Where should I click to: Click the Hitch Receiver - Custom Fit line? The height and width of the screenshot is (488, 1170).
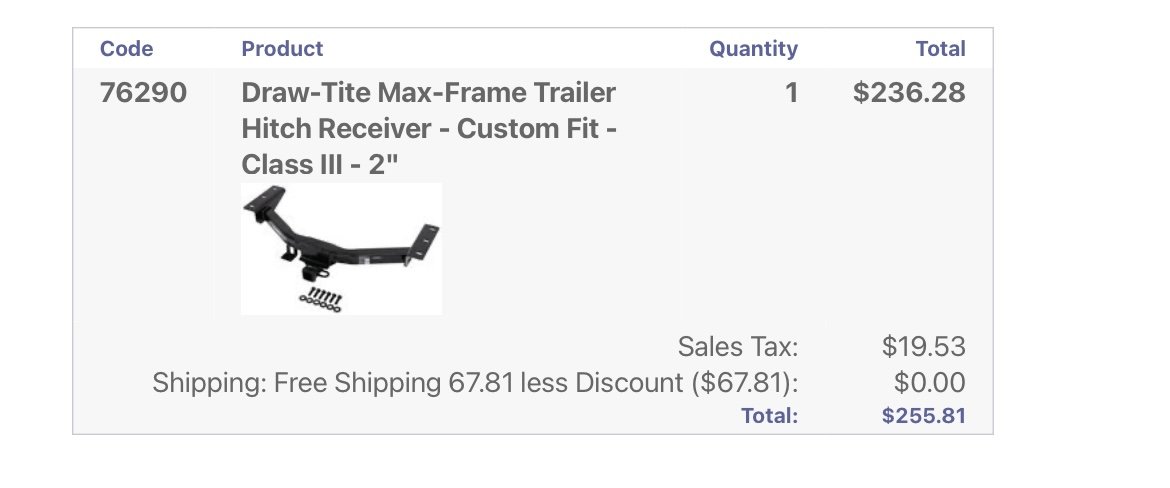point(429,128)
